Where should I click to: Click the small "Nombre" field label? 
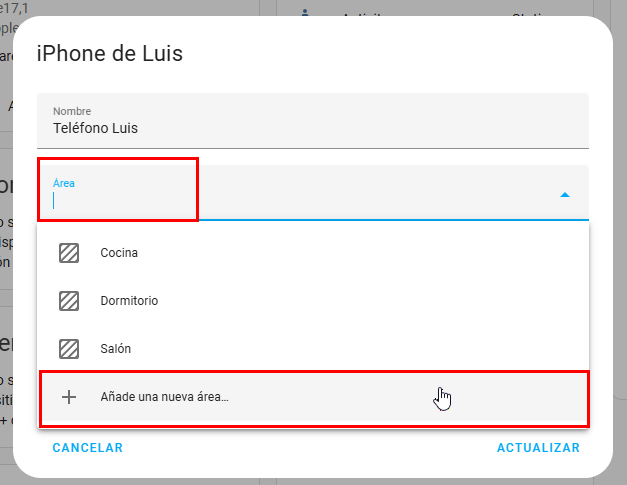pos(71,111)
